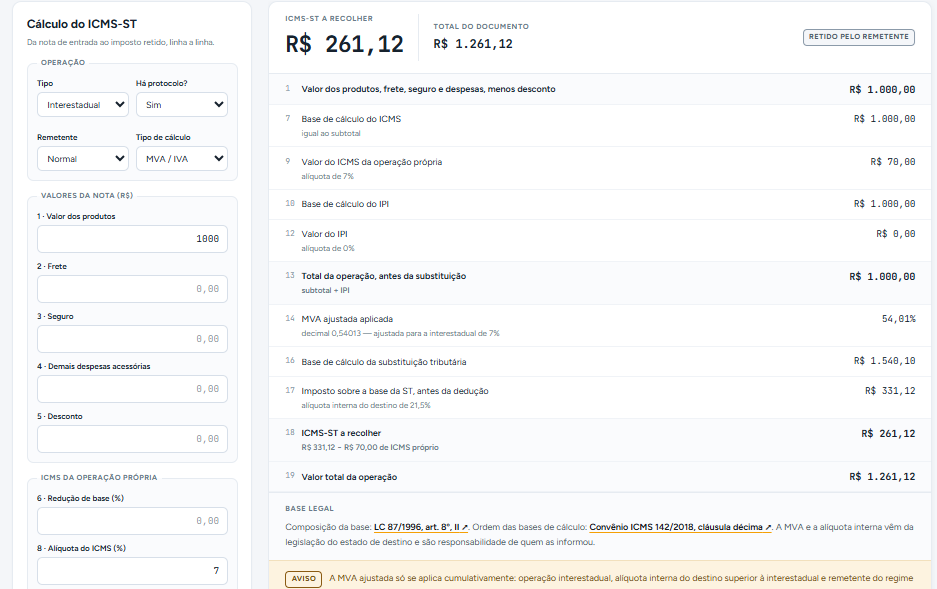Select row 14 MVA ajustada aplicada
The image size is (937, 589).
602,326
